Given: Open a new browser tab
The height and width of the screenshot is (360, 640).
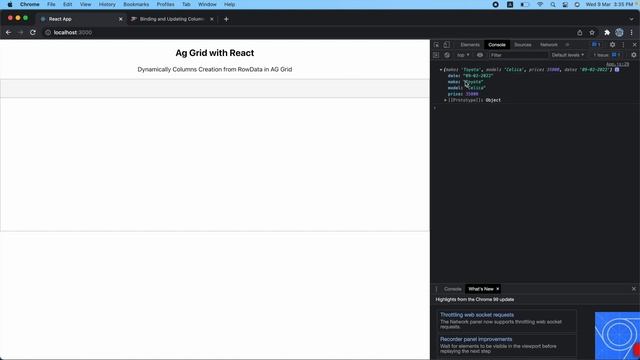Looking at the screenshot, I should point(226,19).
